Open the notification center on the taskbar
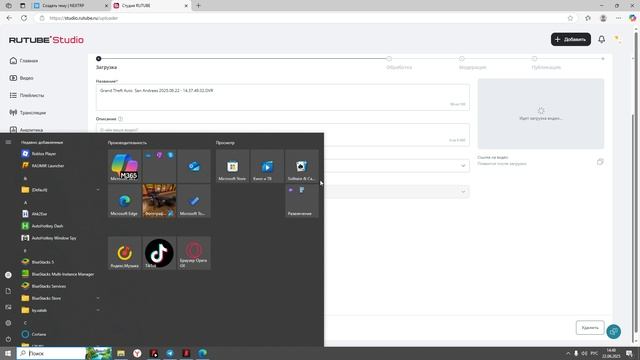 point(629,353)
